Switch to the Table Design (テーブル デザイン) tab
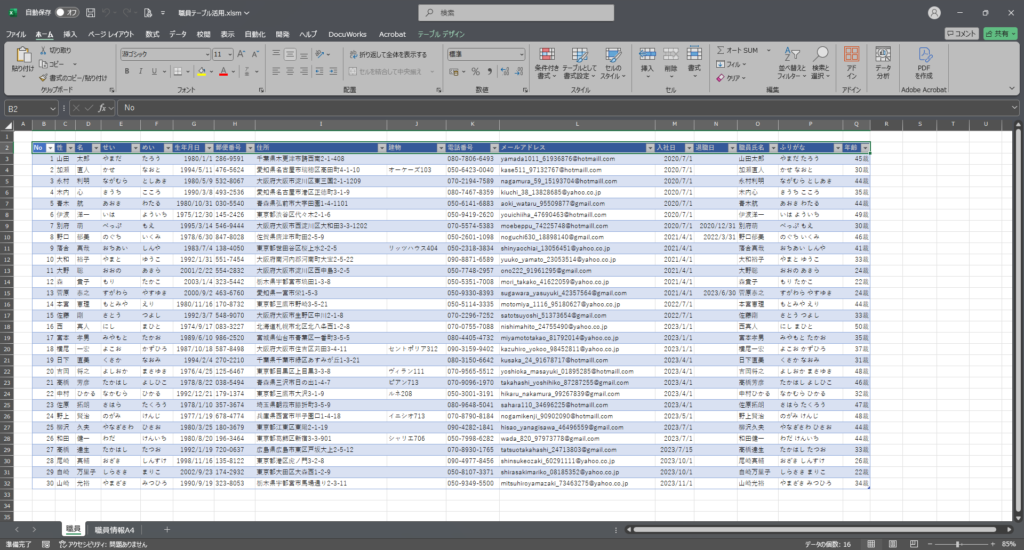The height and width of the screenshot is (550, 1024). pos(441,34)
